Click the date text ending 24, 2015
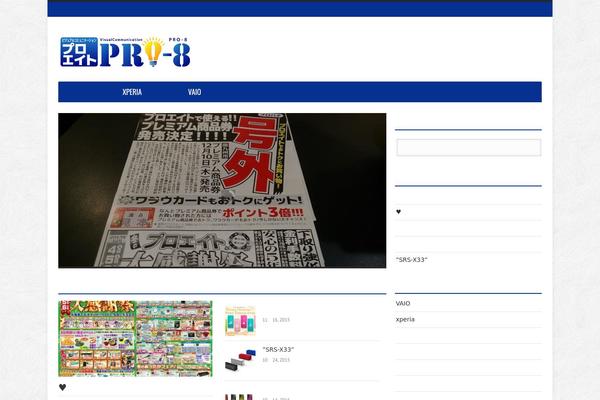 coord(276,360)
